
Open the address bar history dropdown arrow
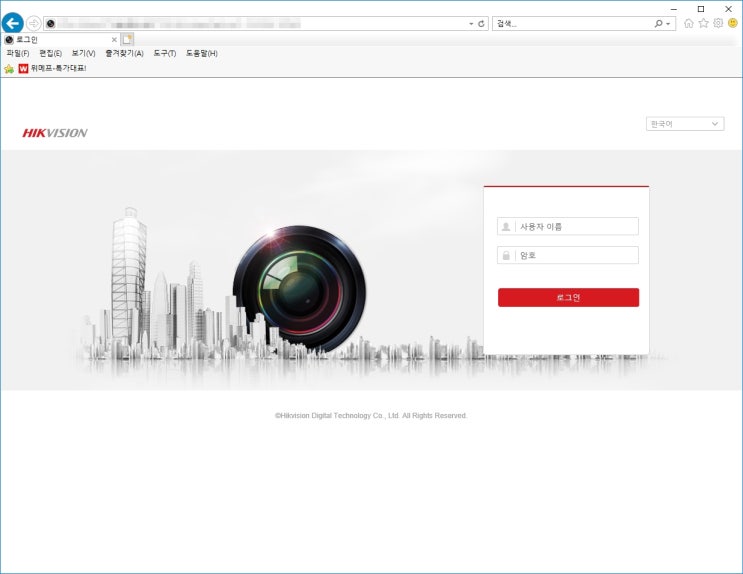click(x=471, y=24)
